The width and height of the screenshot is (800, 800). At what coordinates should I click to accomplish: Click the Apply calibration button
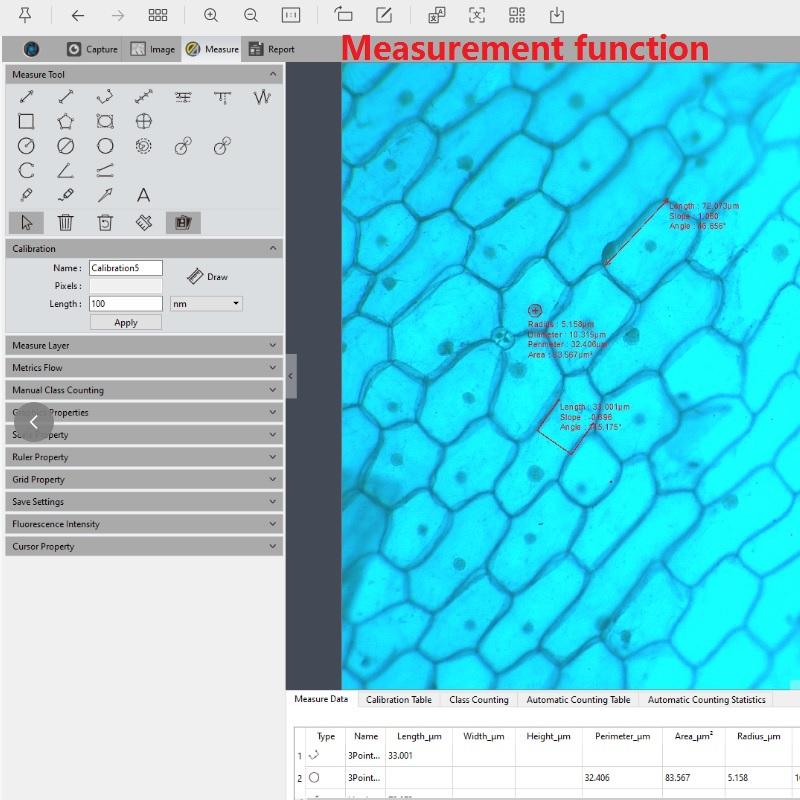tap(126, 322)
